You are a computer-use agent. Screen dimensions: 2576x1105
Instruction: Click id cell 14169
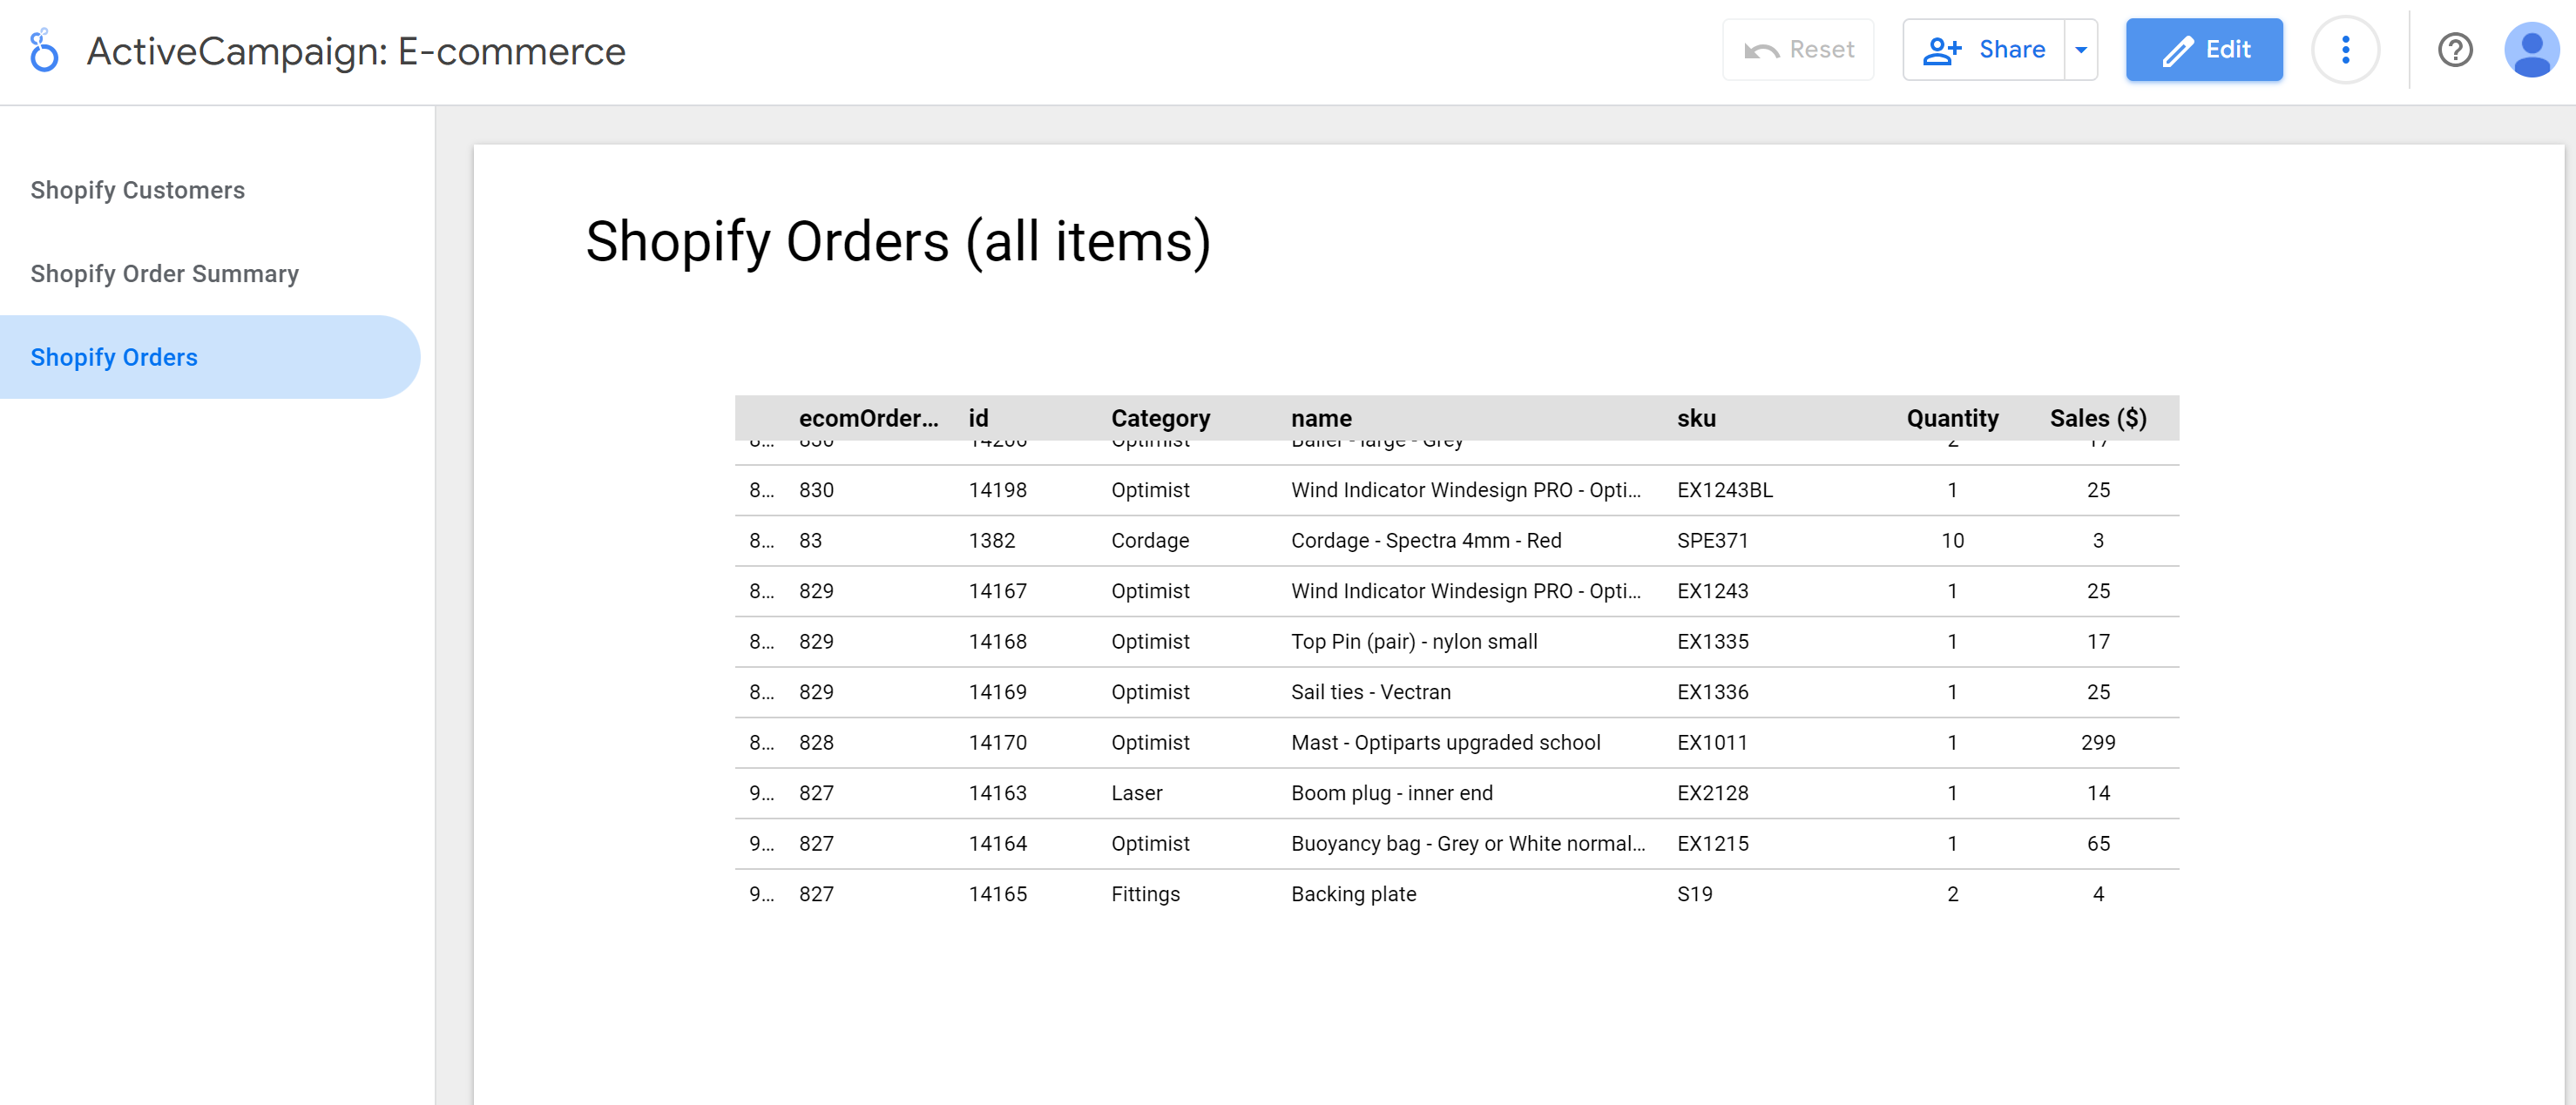[x=997, y=692]
